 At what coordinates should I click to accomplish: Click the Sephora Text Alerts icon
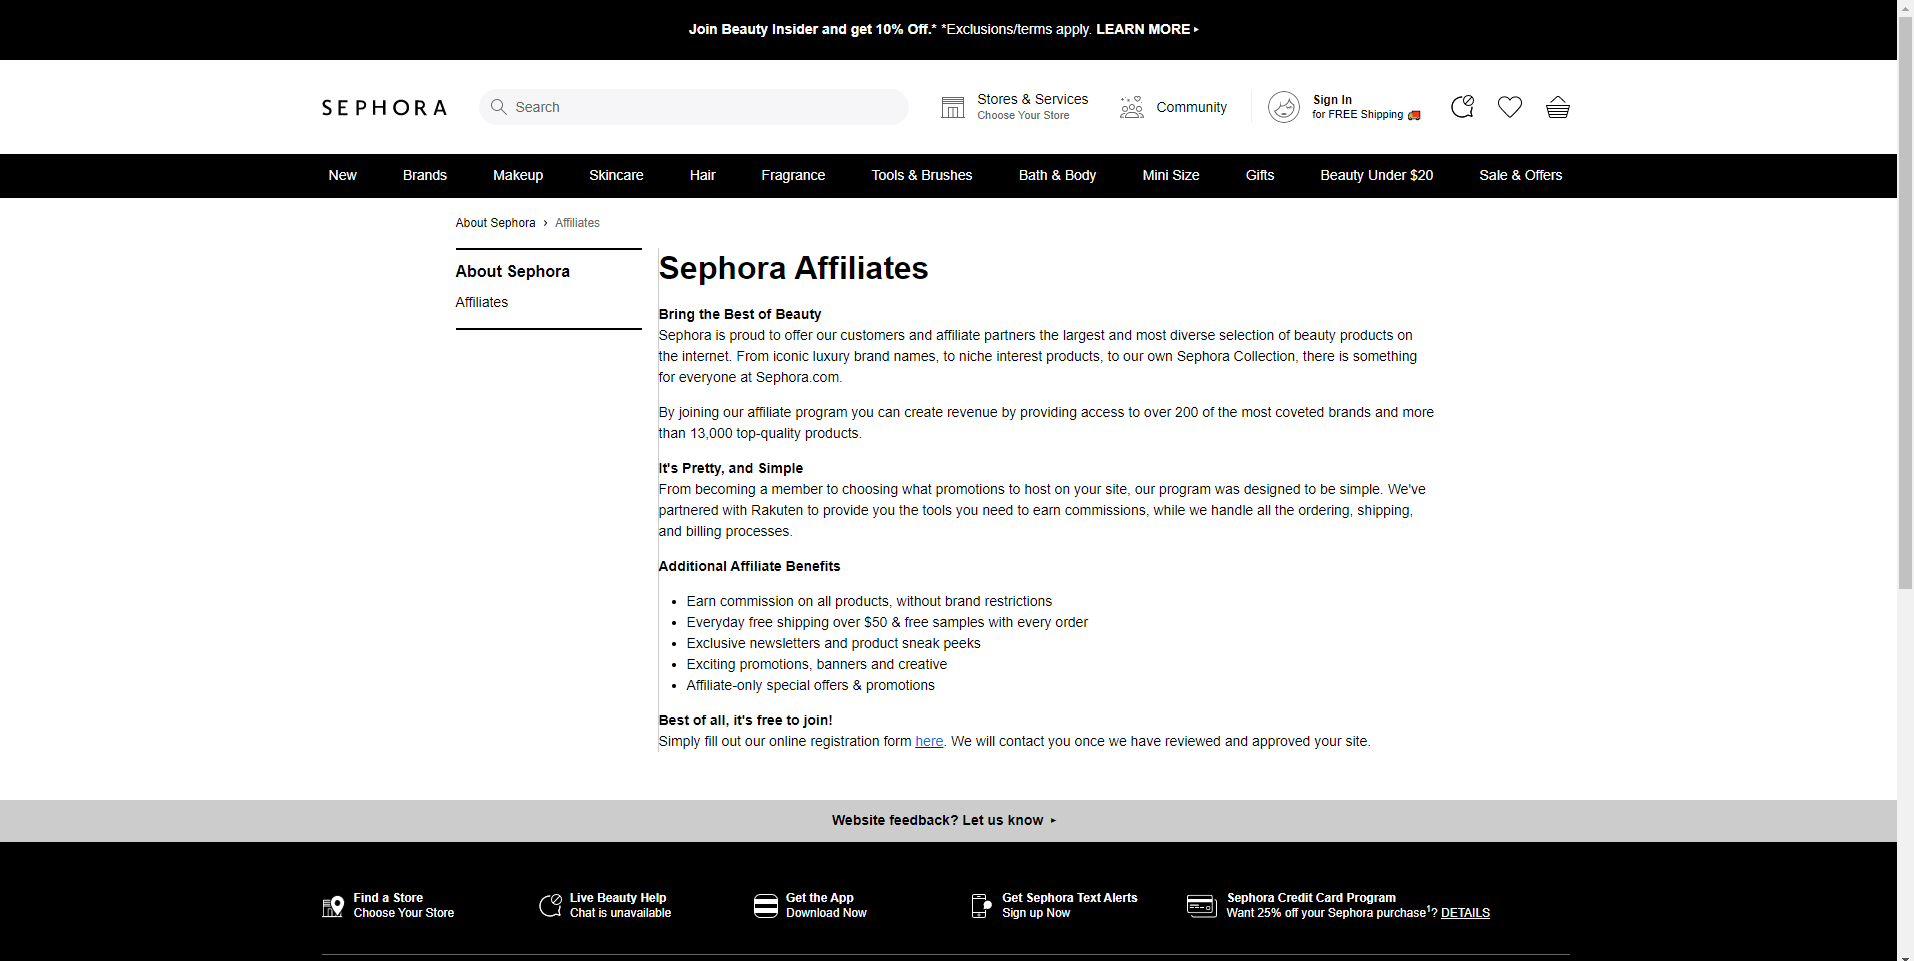[x=979, y=905]
